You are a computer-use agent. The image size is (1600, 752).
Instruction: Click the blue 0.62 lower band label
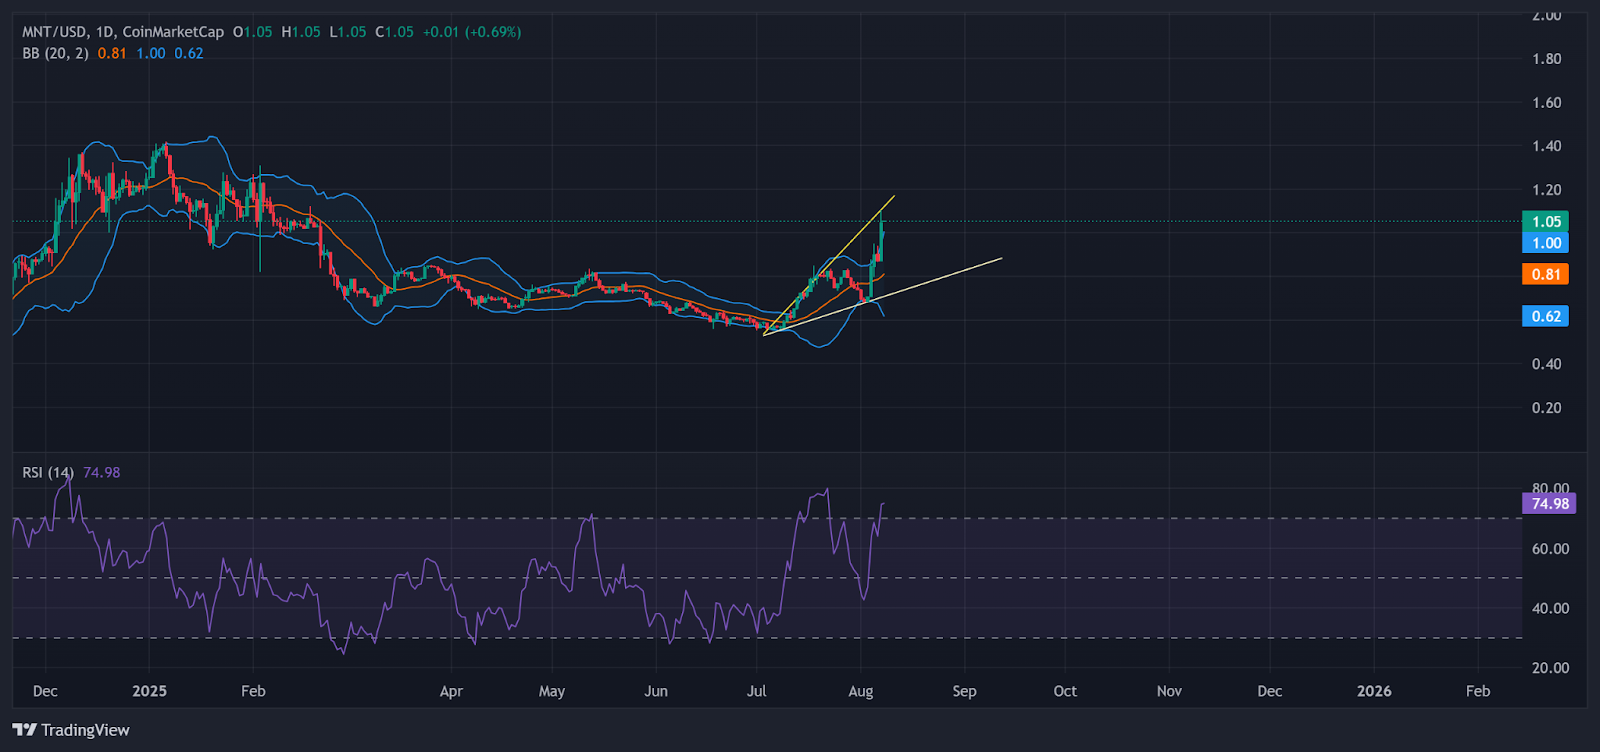(x=1545, y=316)
